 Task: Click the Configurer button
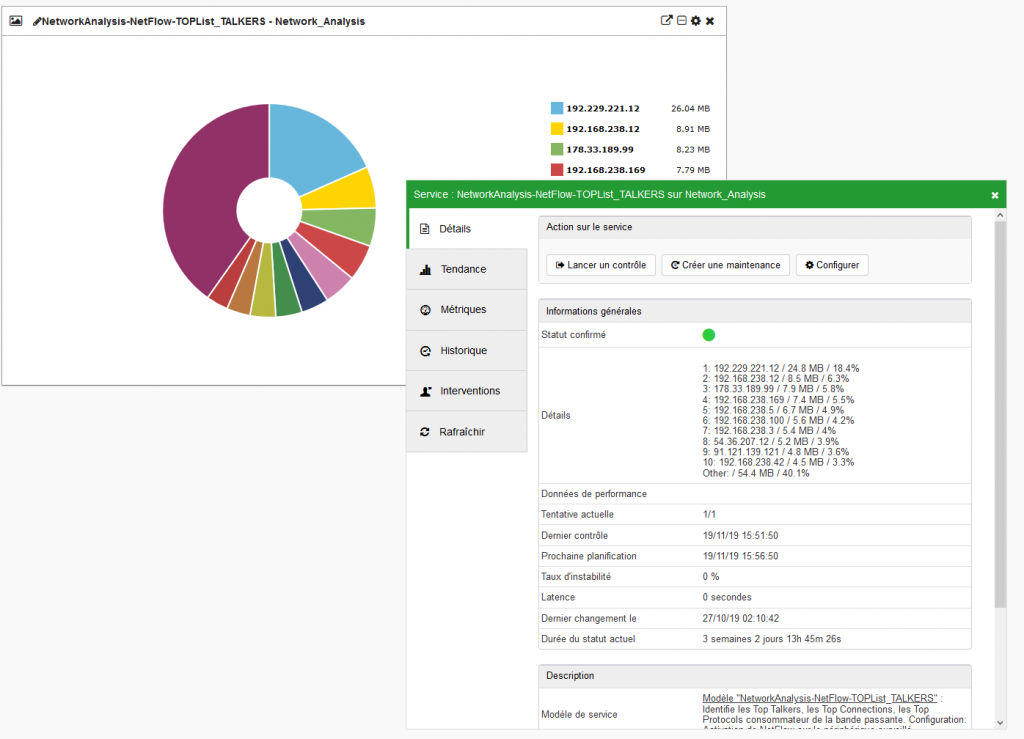coord(832,265)
